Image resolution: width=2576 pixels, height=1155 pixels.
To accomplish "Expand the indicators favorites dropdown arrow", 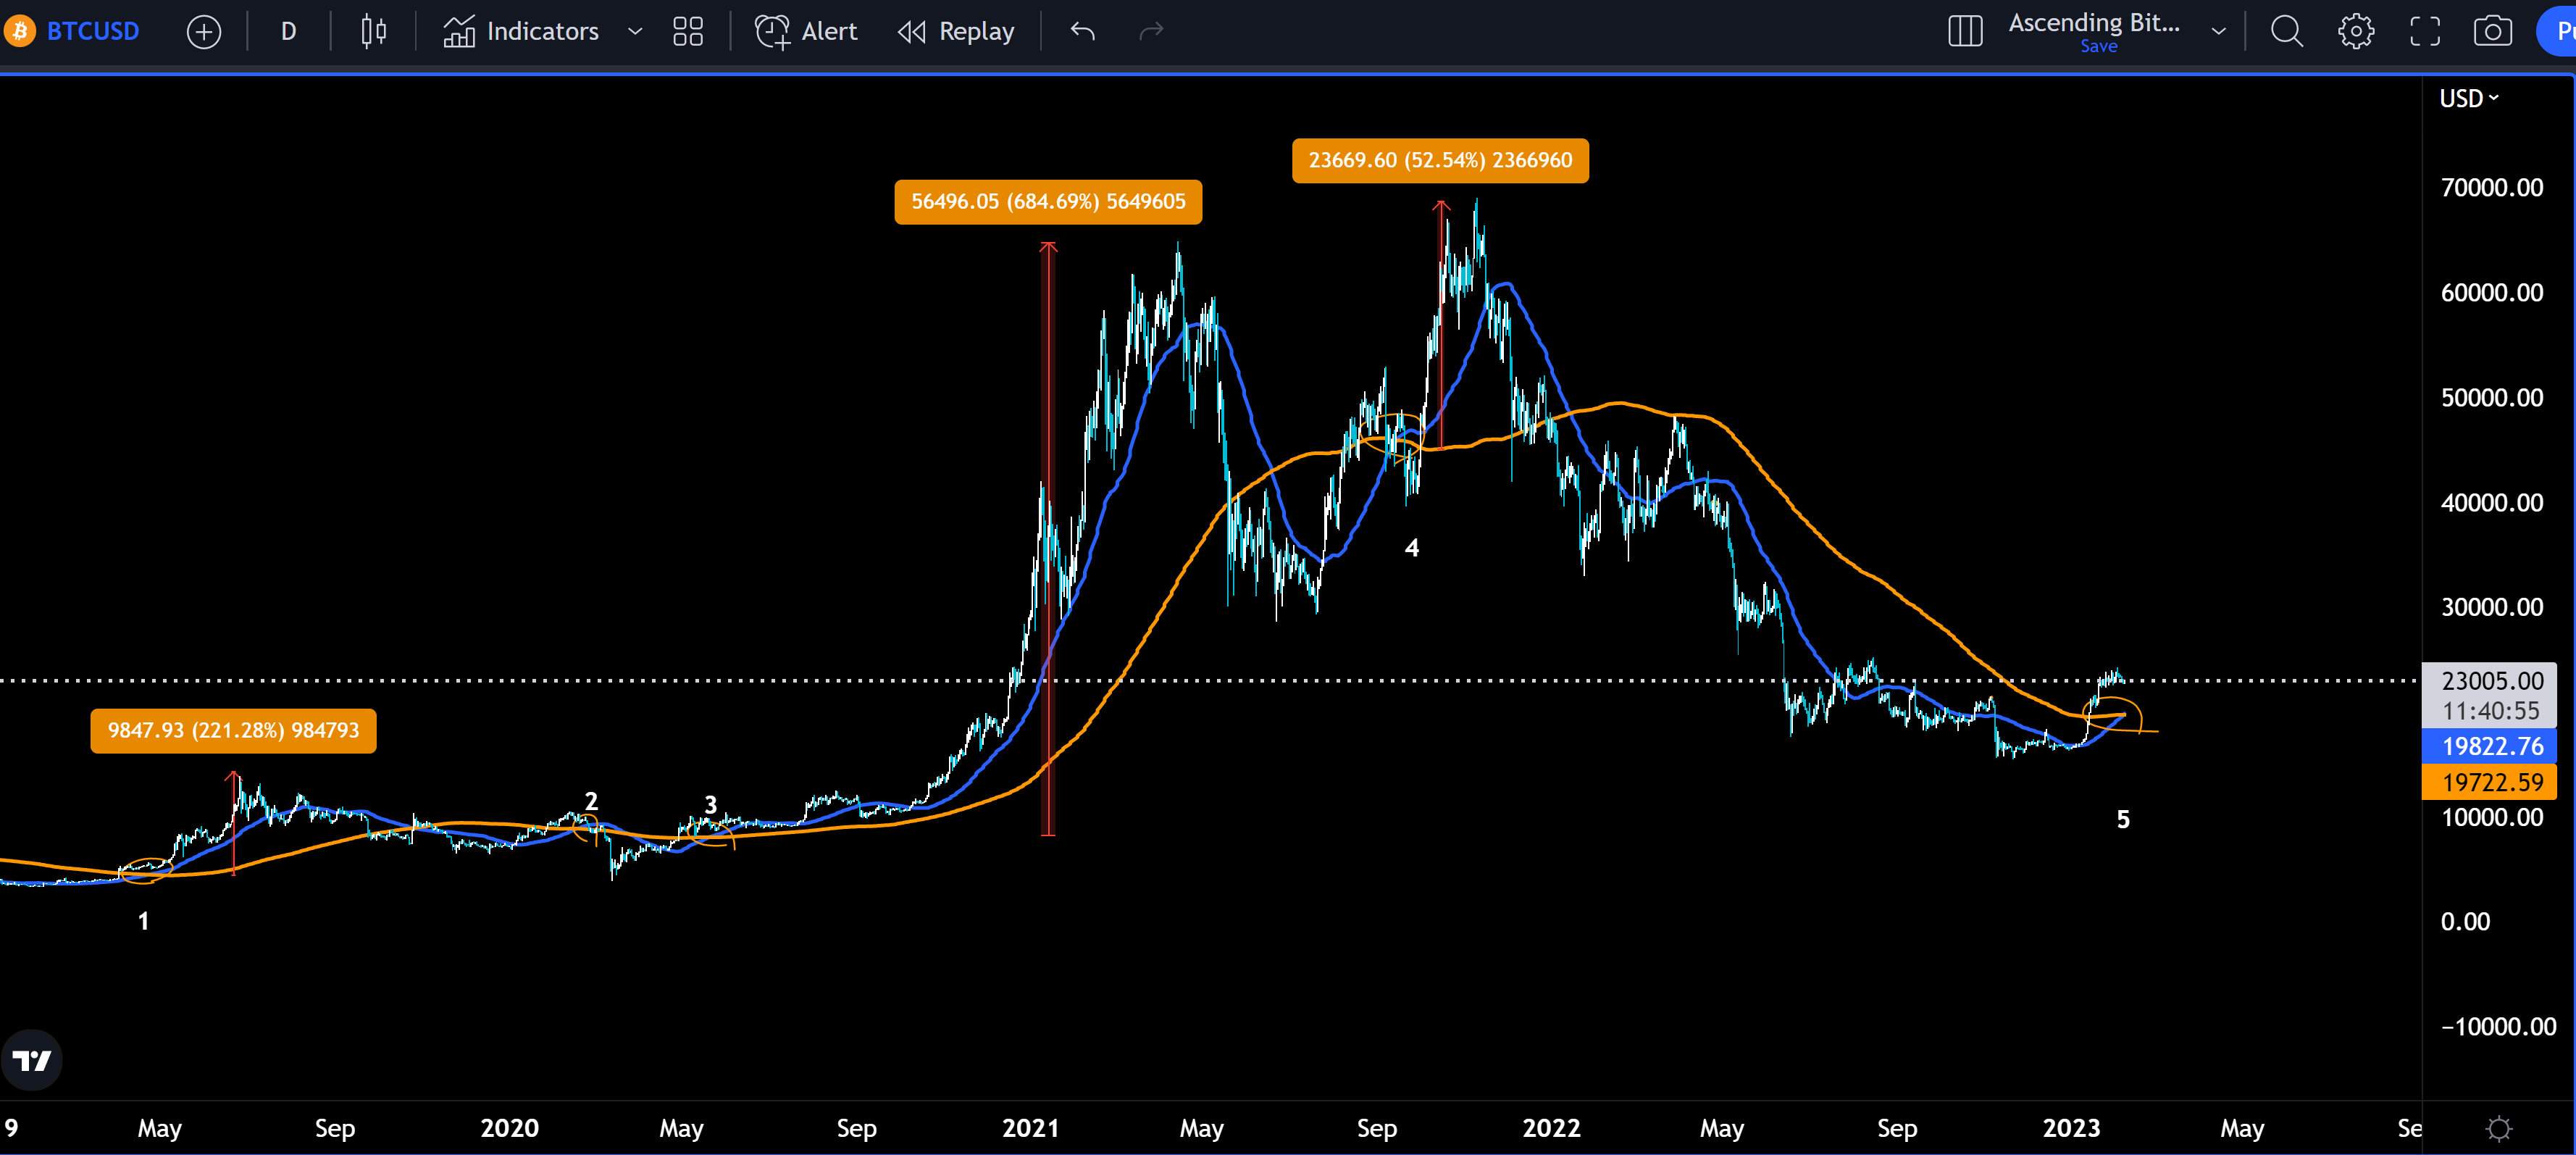I will [635, 32].
